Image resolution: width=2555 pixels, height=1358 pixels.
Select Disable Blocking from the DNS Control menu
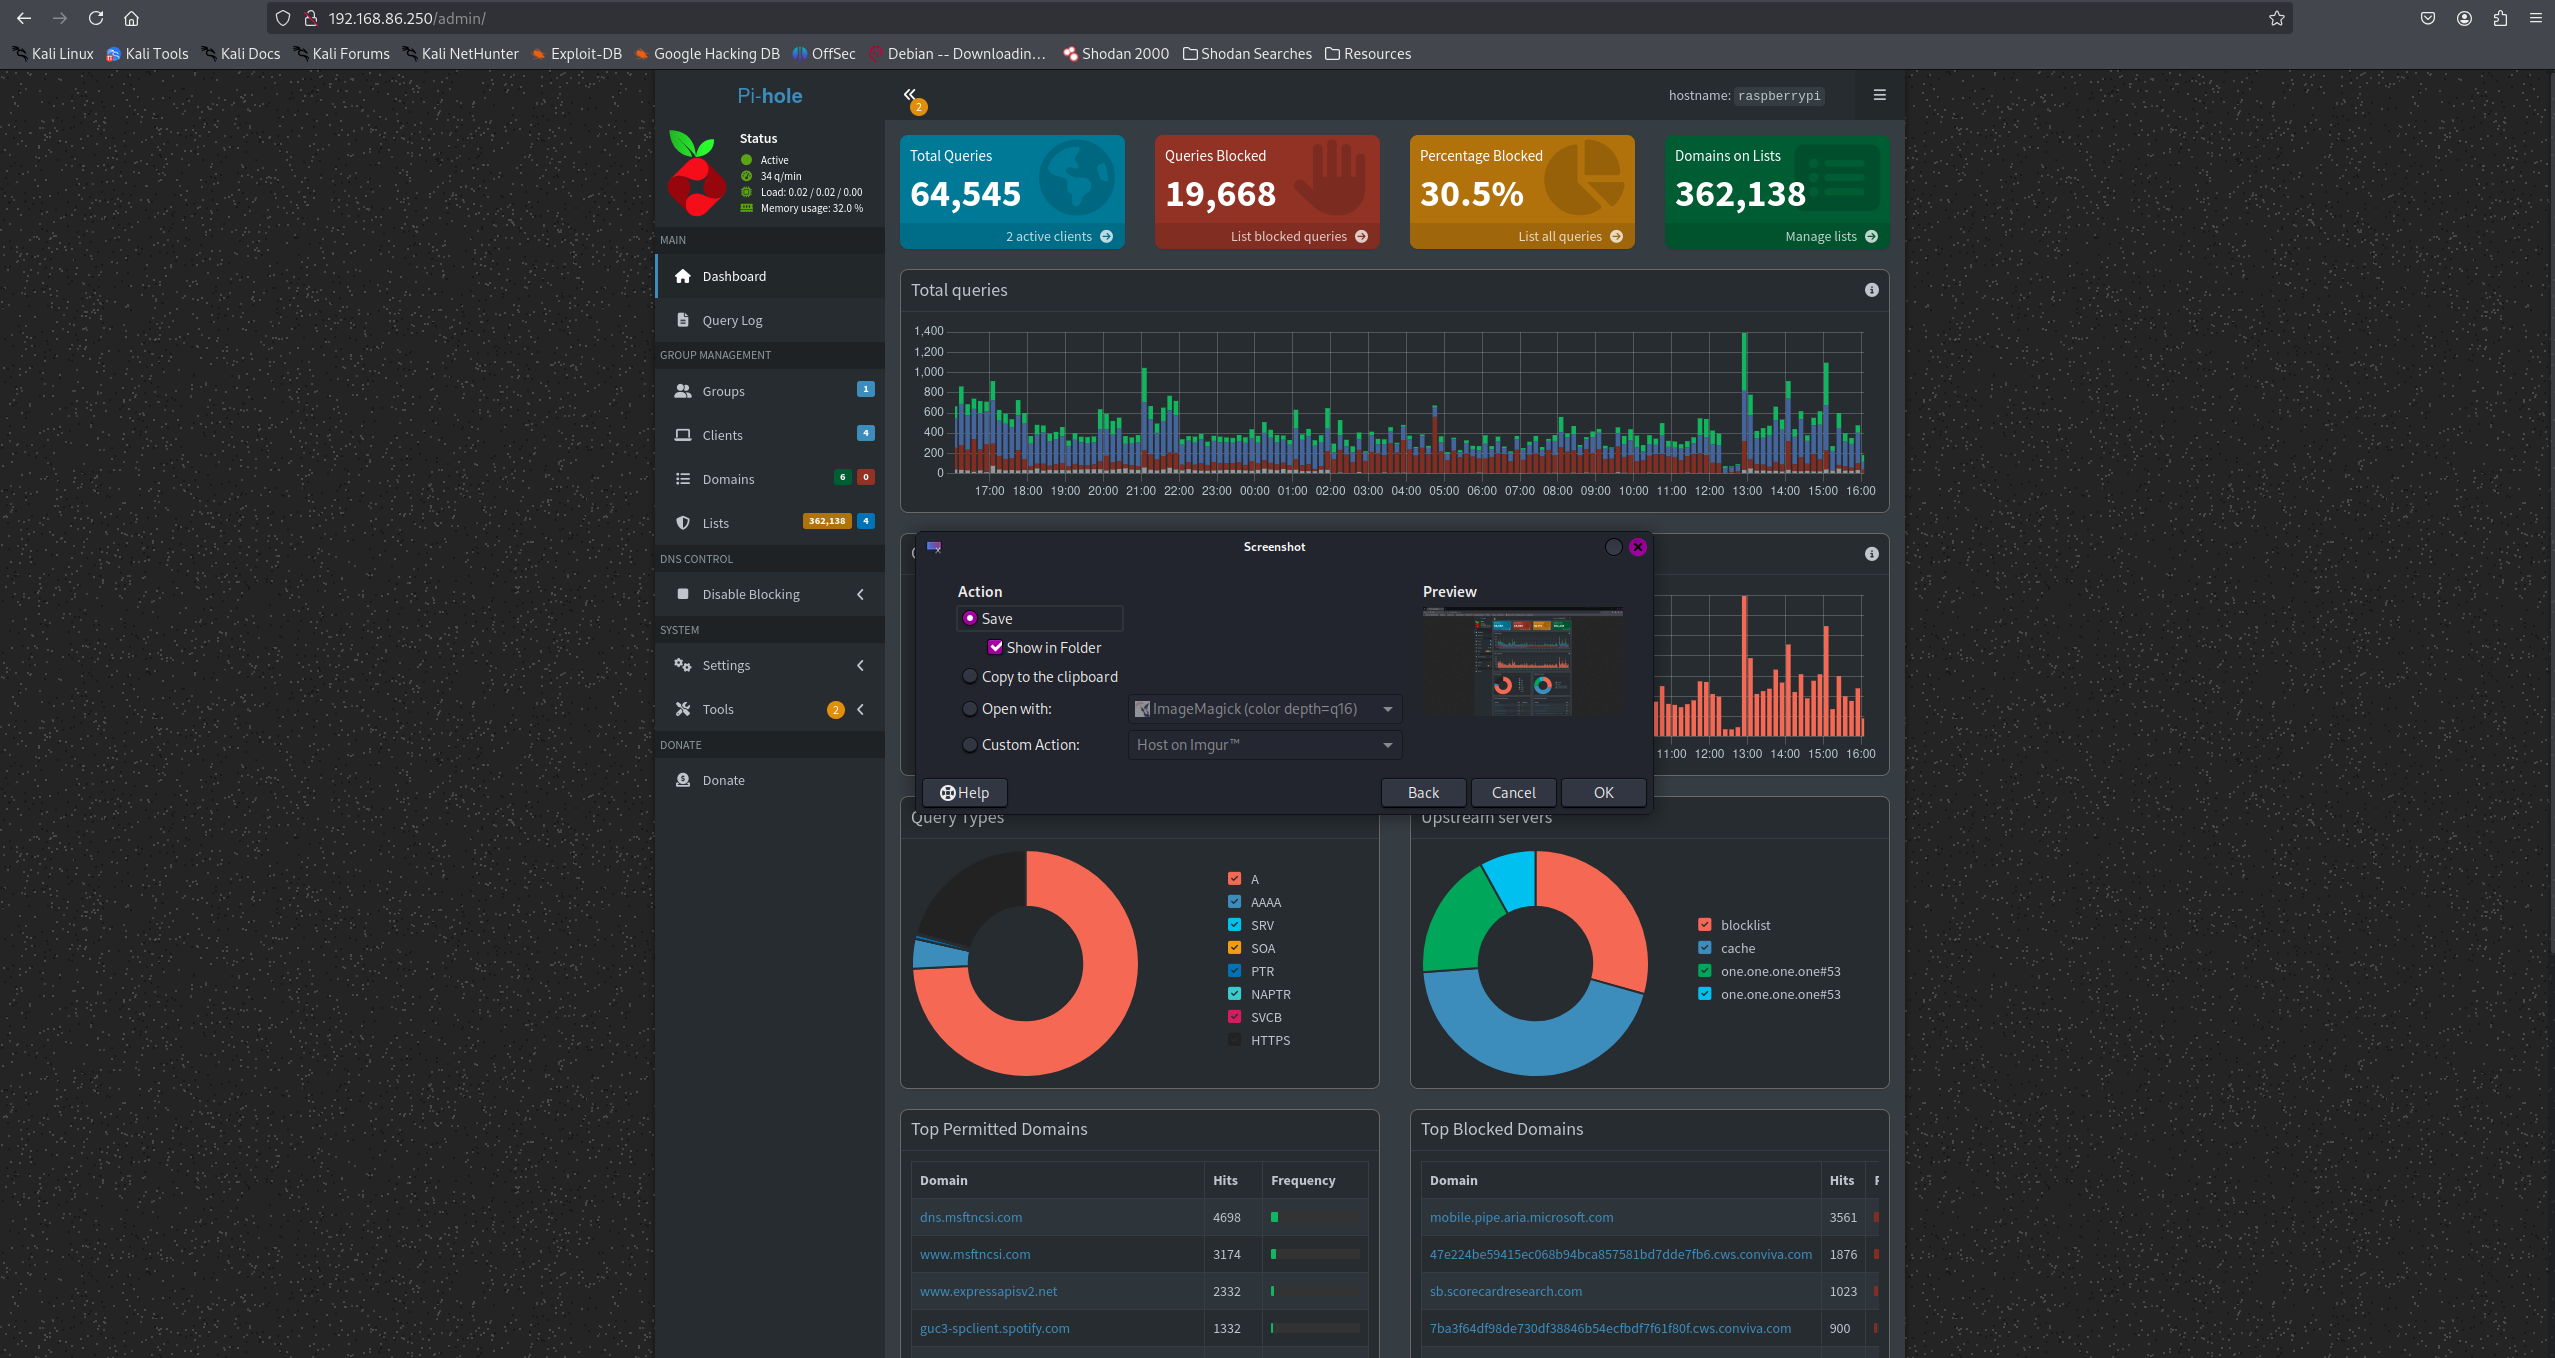tap(750, 593)
